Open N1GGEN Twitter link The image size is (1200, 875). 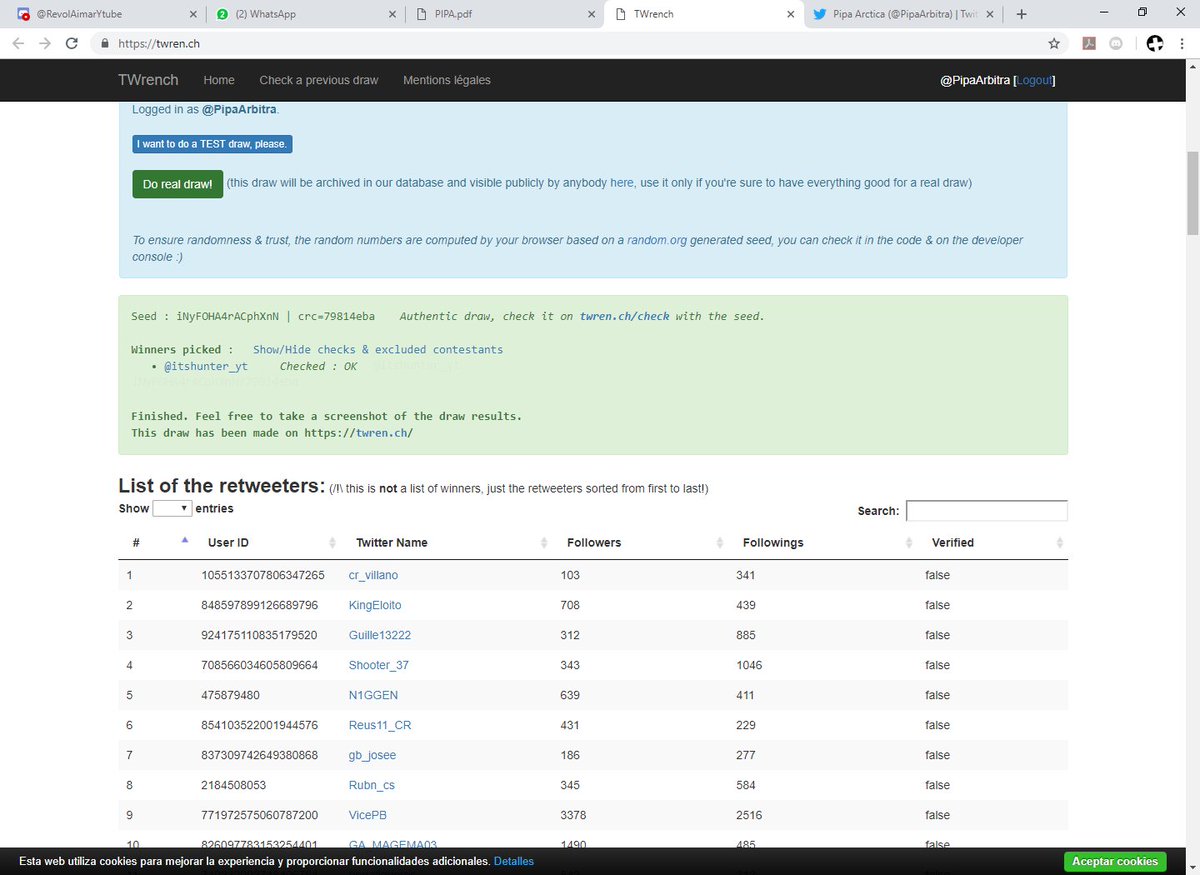point(373,695)
